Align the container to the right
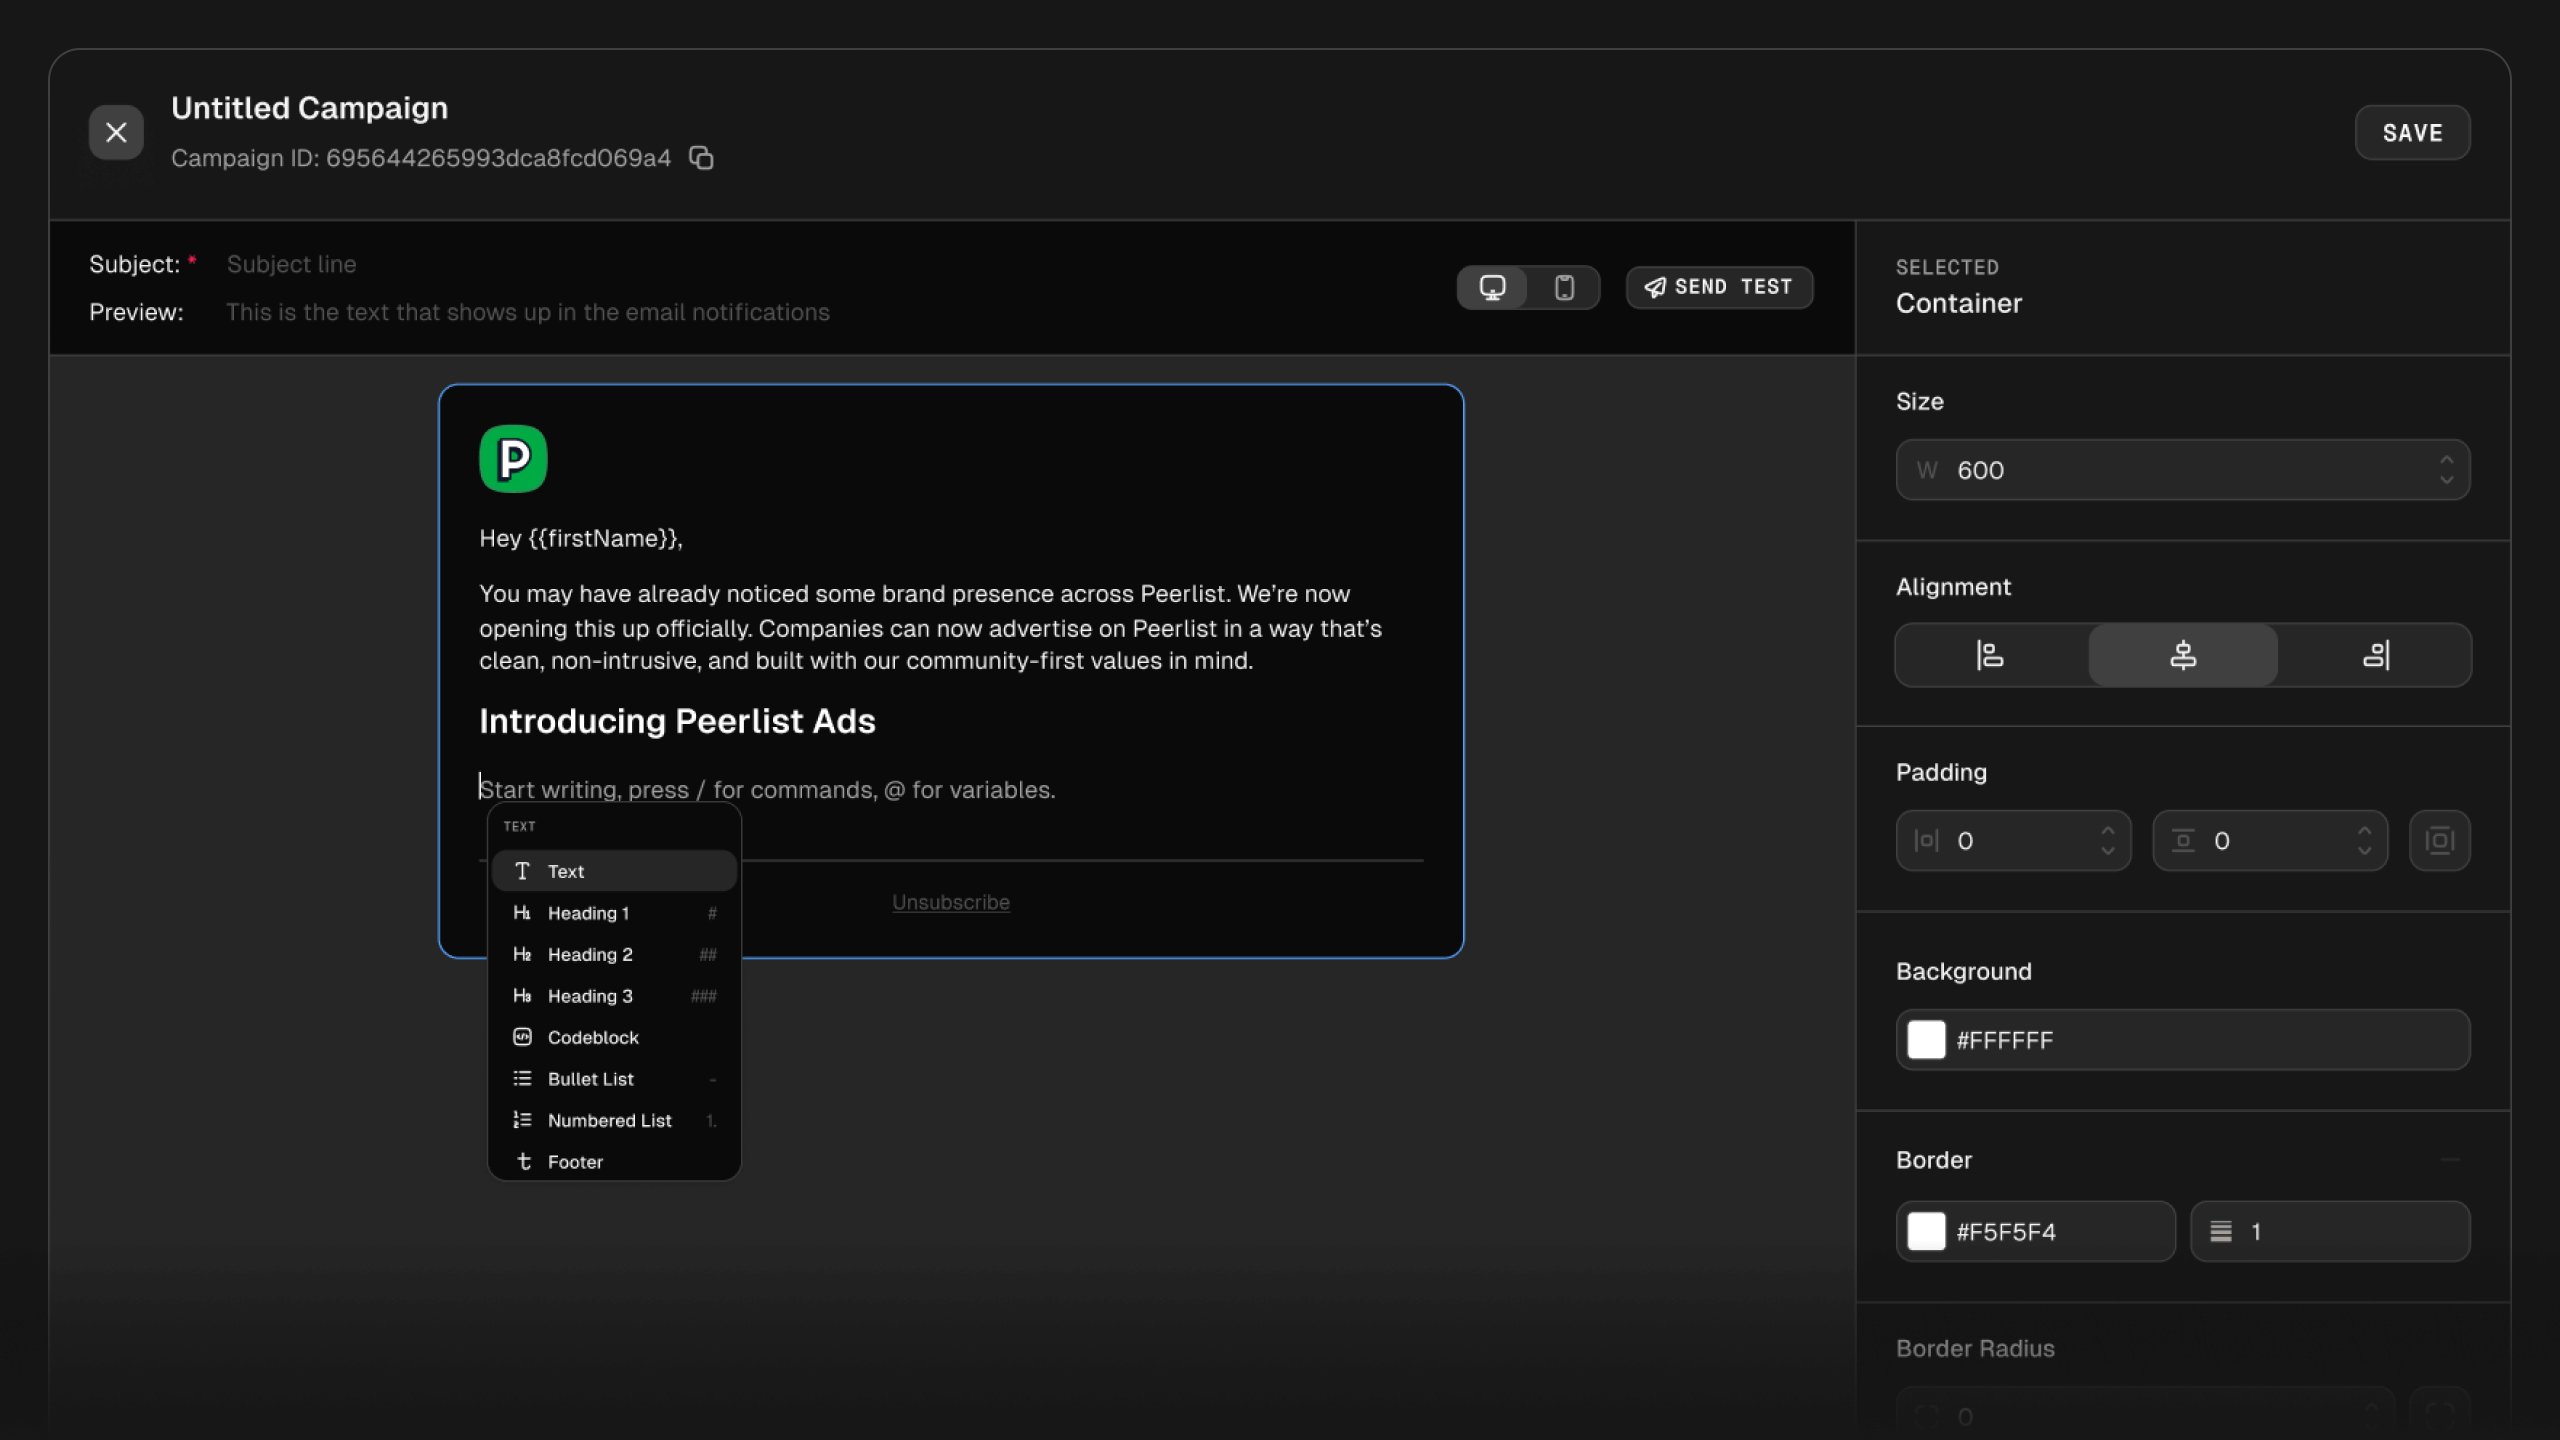 pyautogui.click(x=2376, y=655)
